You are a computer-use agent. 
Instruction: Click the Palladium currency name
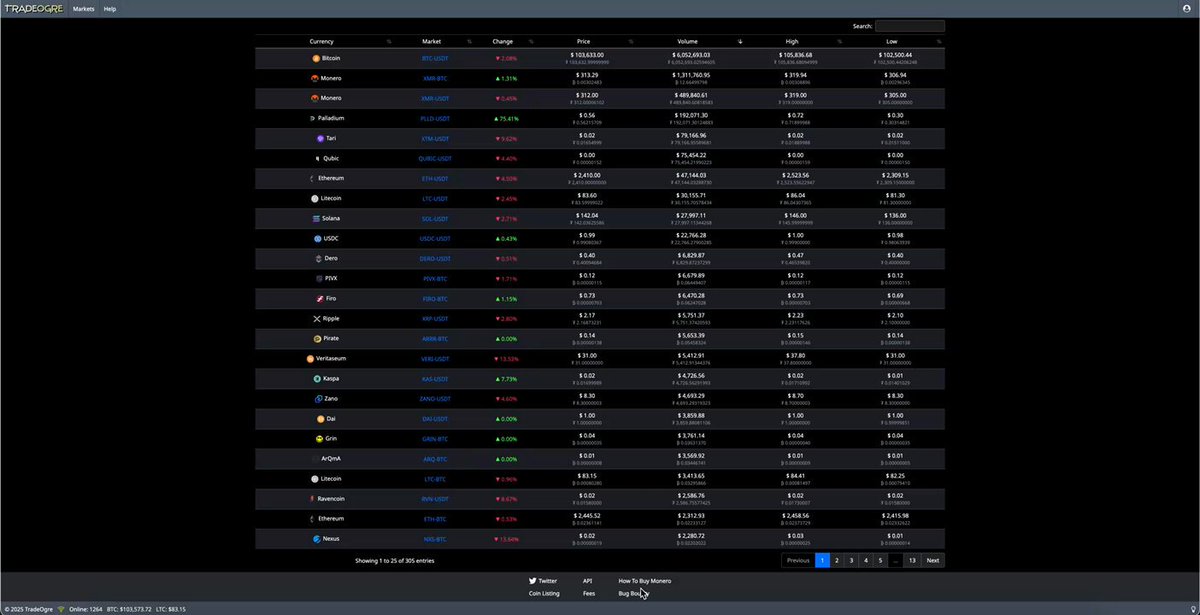click(331, 118)
